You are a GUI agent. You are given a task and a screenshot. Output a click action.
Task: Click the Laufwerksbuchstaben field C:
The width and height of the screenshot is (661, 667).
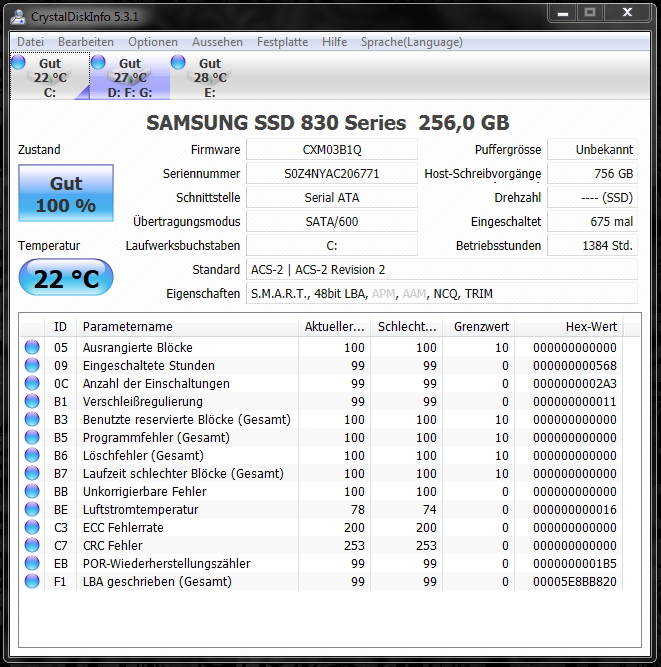(x=332, y=245)
